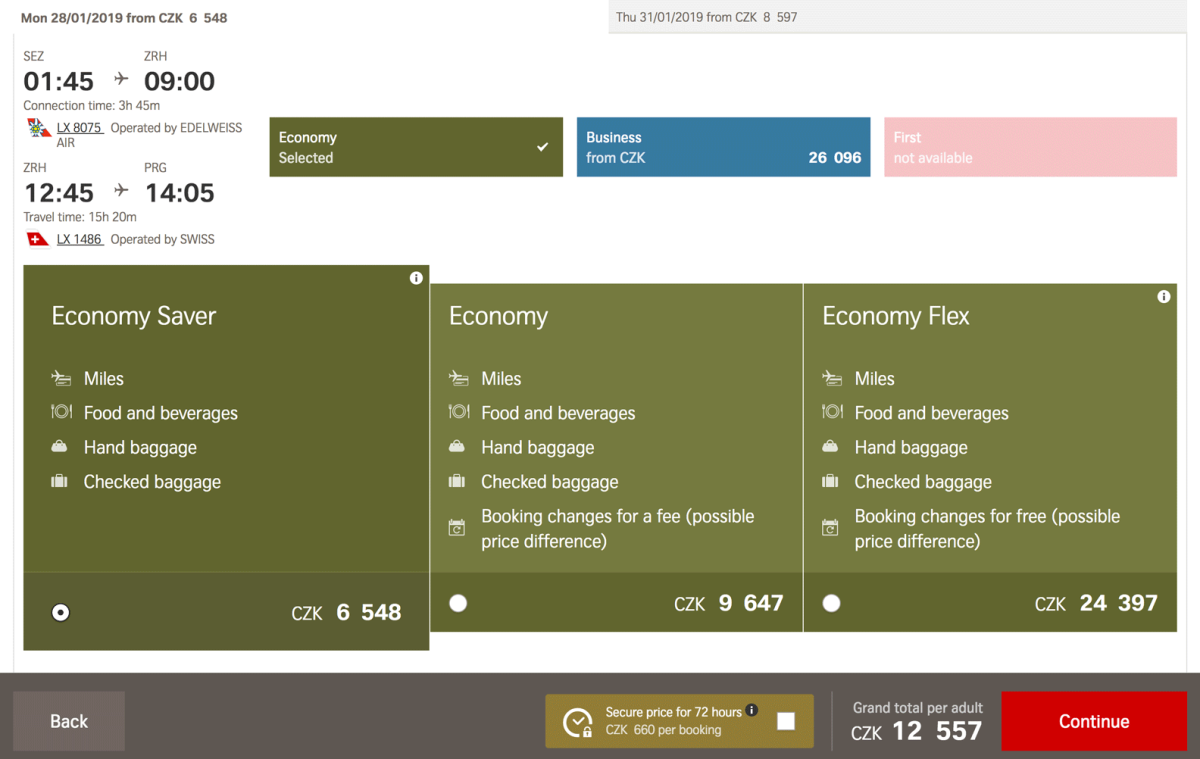Open flight LX 8075 details link
This screenshot has height=759, width=1200.
(79, 128)
